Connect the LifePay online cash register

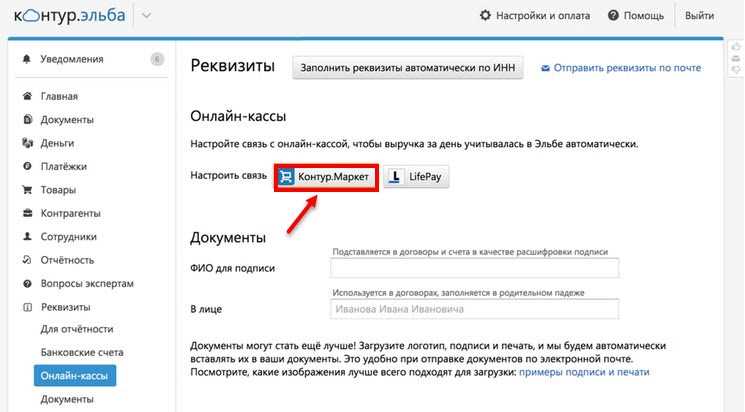[416, 177]
